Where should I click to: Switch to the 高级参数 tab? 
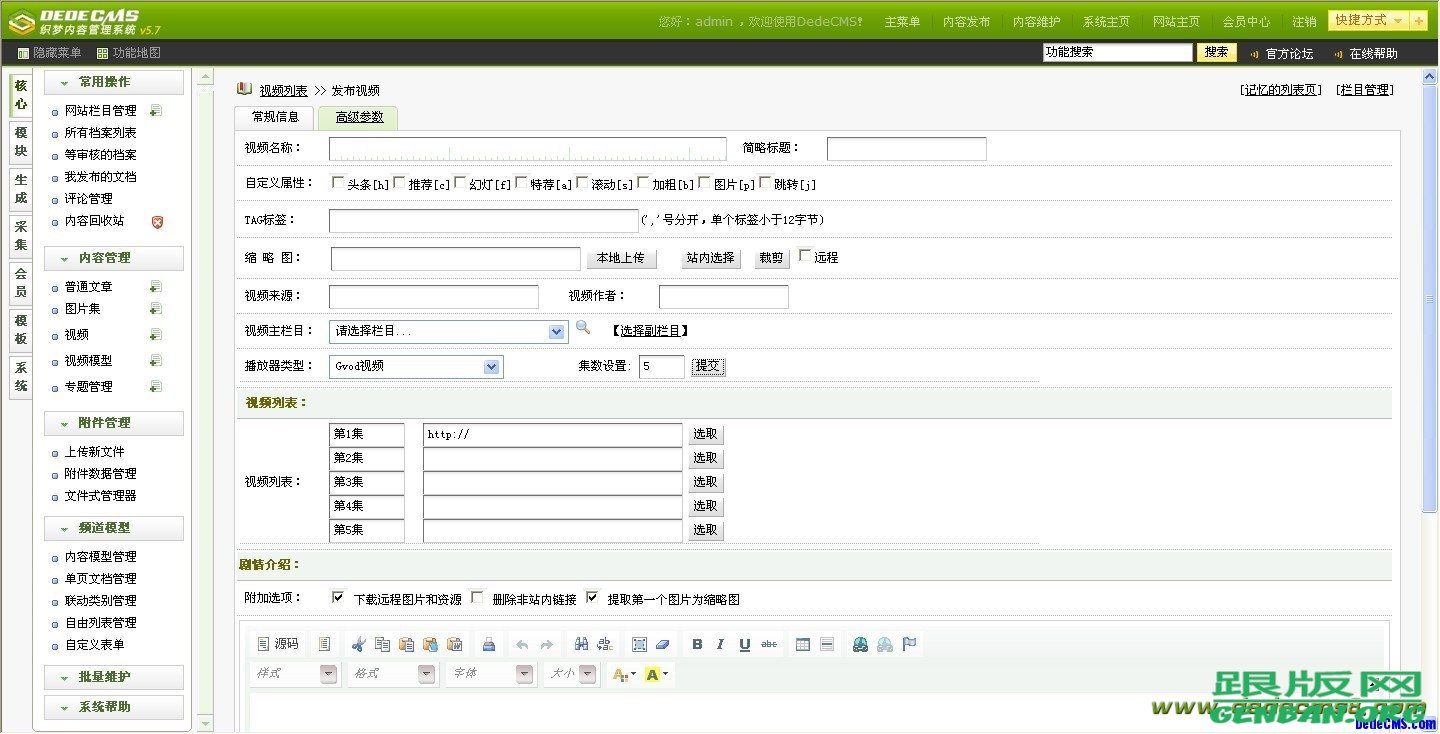pos(357,116)
